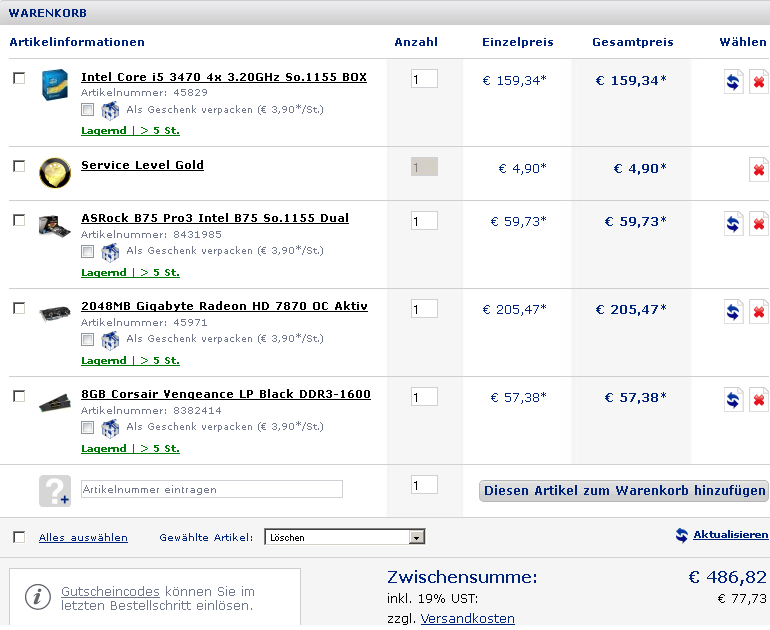Refresh icon for Corsair Vengeance row

[x=733, y=400]
